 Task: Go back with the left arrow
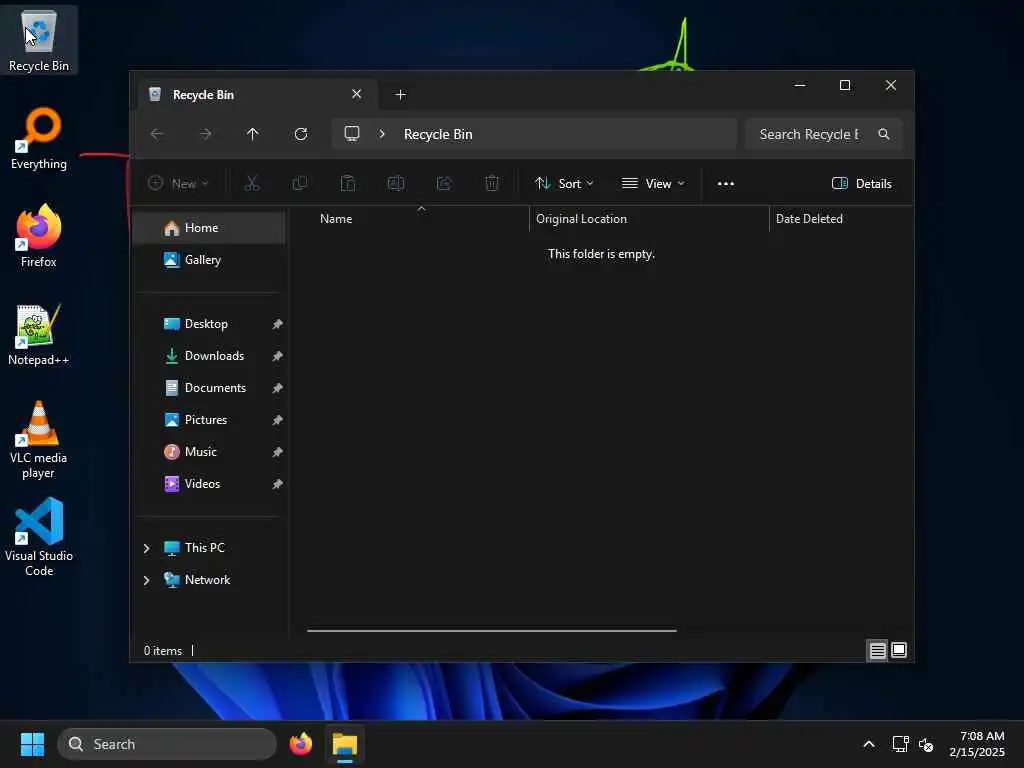pyautogui.click(x=157, y=134)
